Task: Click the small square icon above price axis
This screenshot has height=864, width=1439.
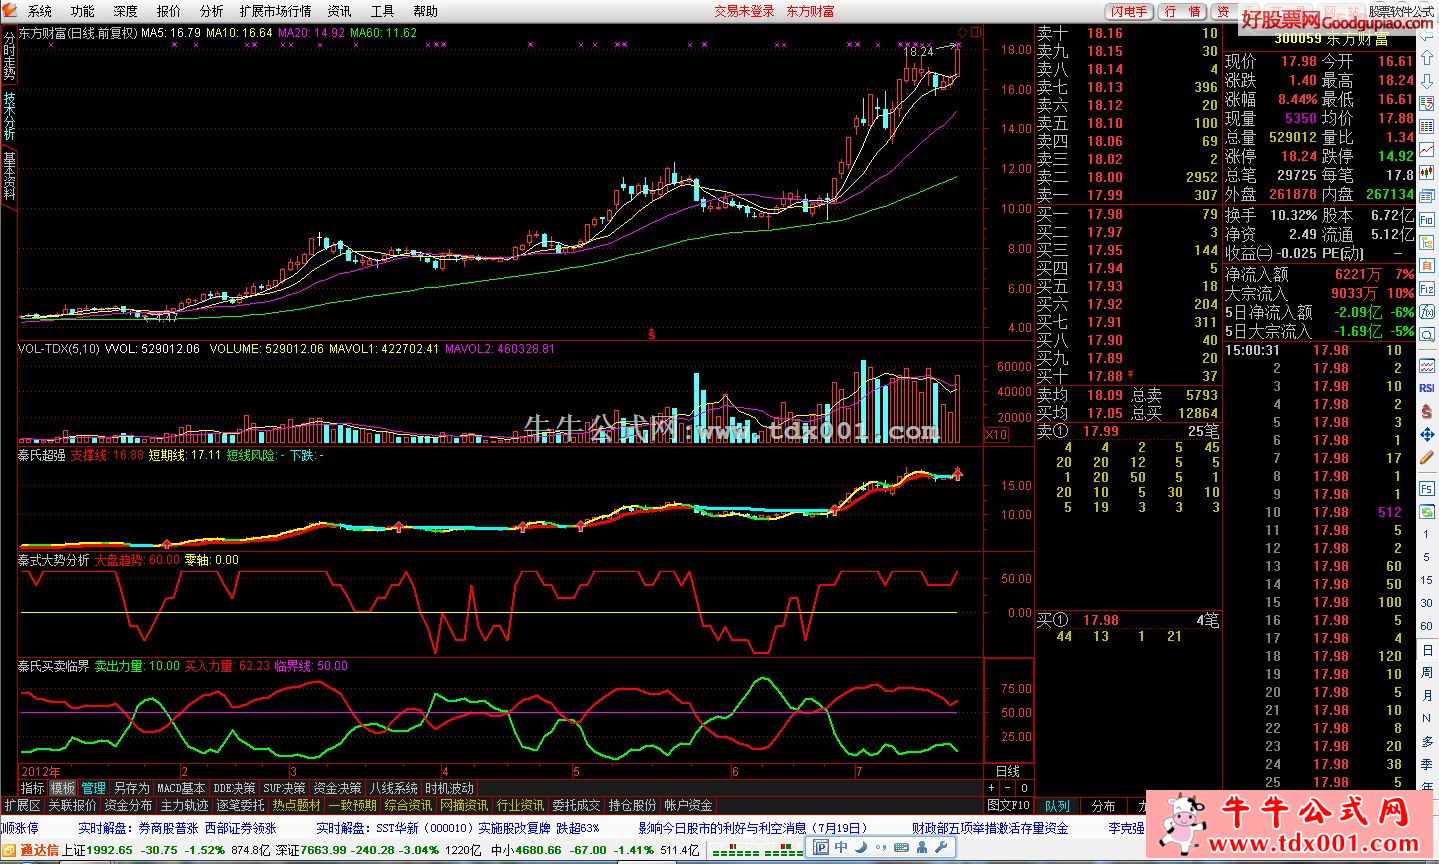Action: point(976,32)
